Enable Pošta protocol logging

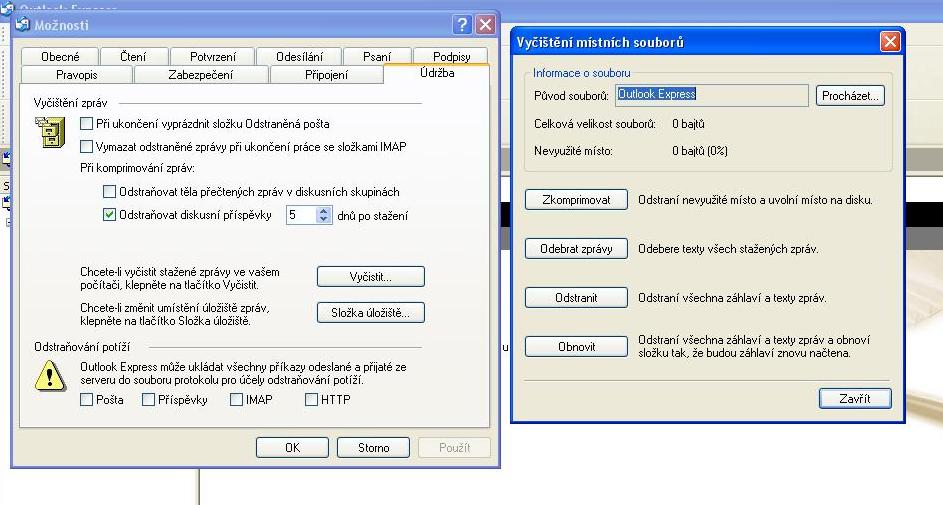[x=87, y=399]
